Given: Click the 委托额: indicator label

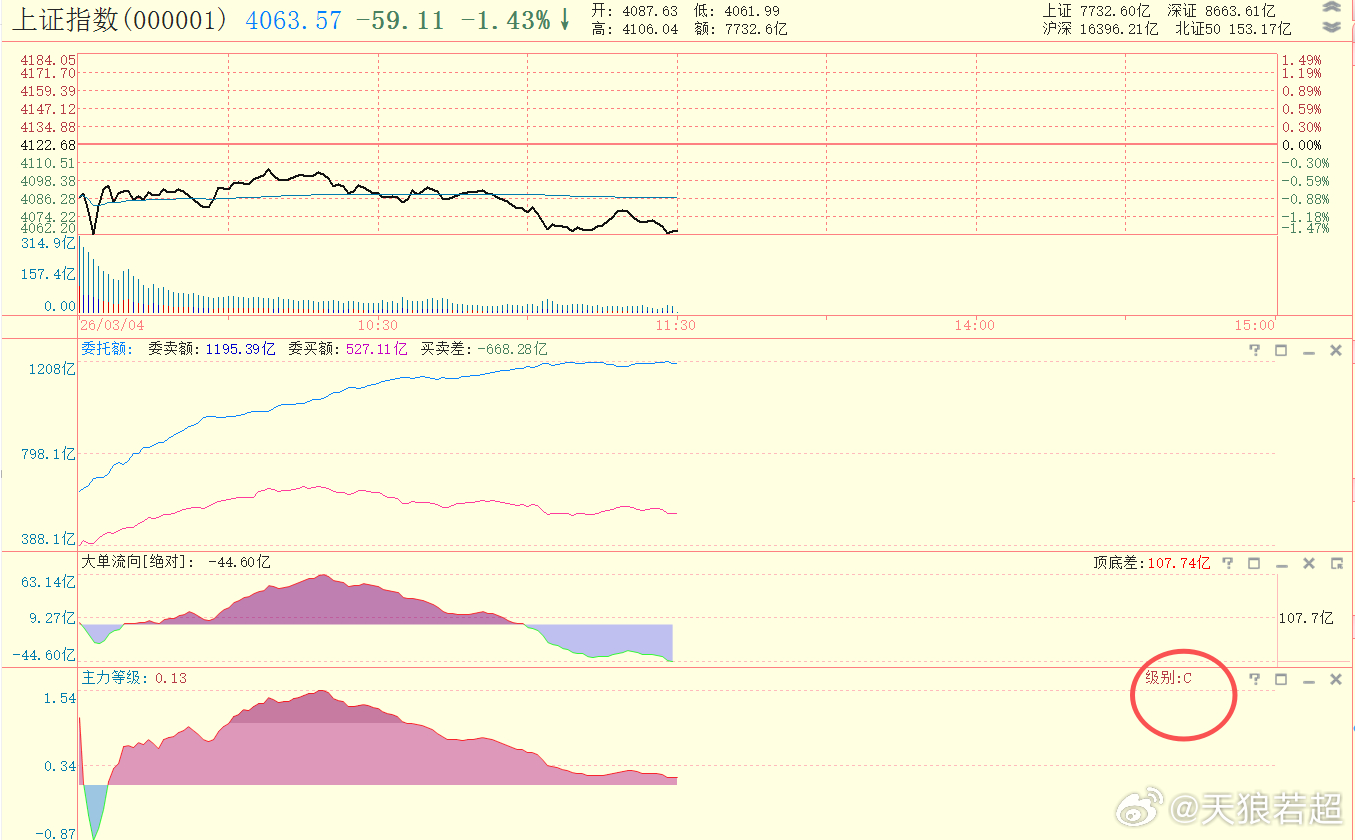Looking at the screenshot, I should click(106, 349).
